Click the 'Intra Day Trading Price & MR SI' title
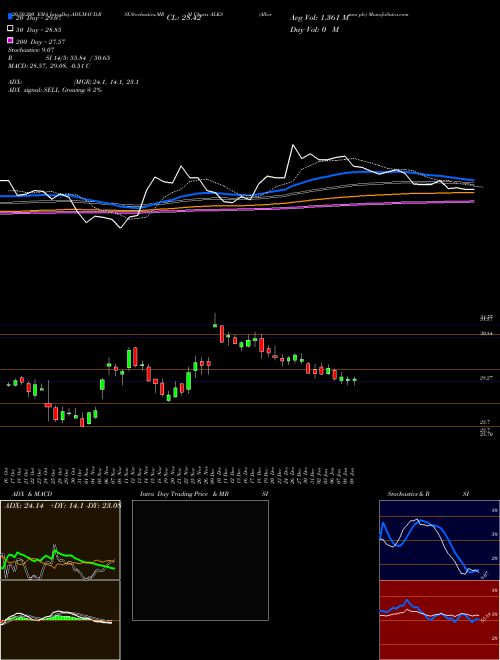This screenshot has width=500, height=660. click(x=204, y=494)
